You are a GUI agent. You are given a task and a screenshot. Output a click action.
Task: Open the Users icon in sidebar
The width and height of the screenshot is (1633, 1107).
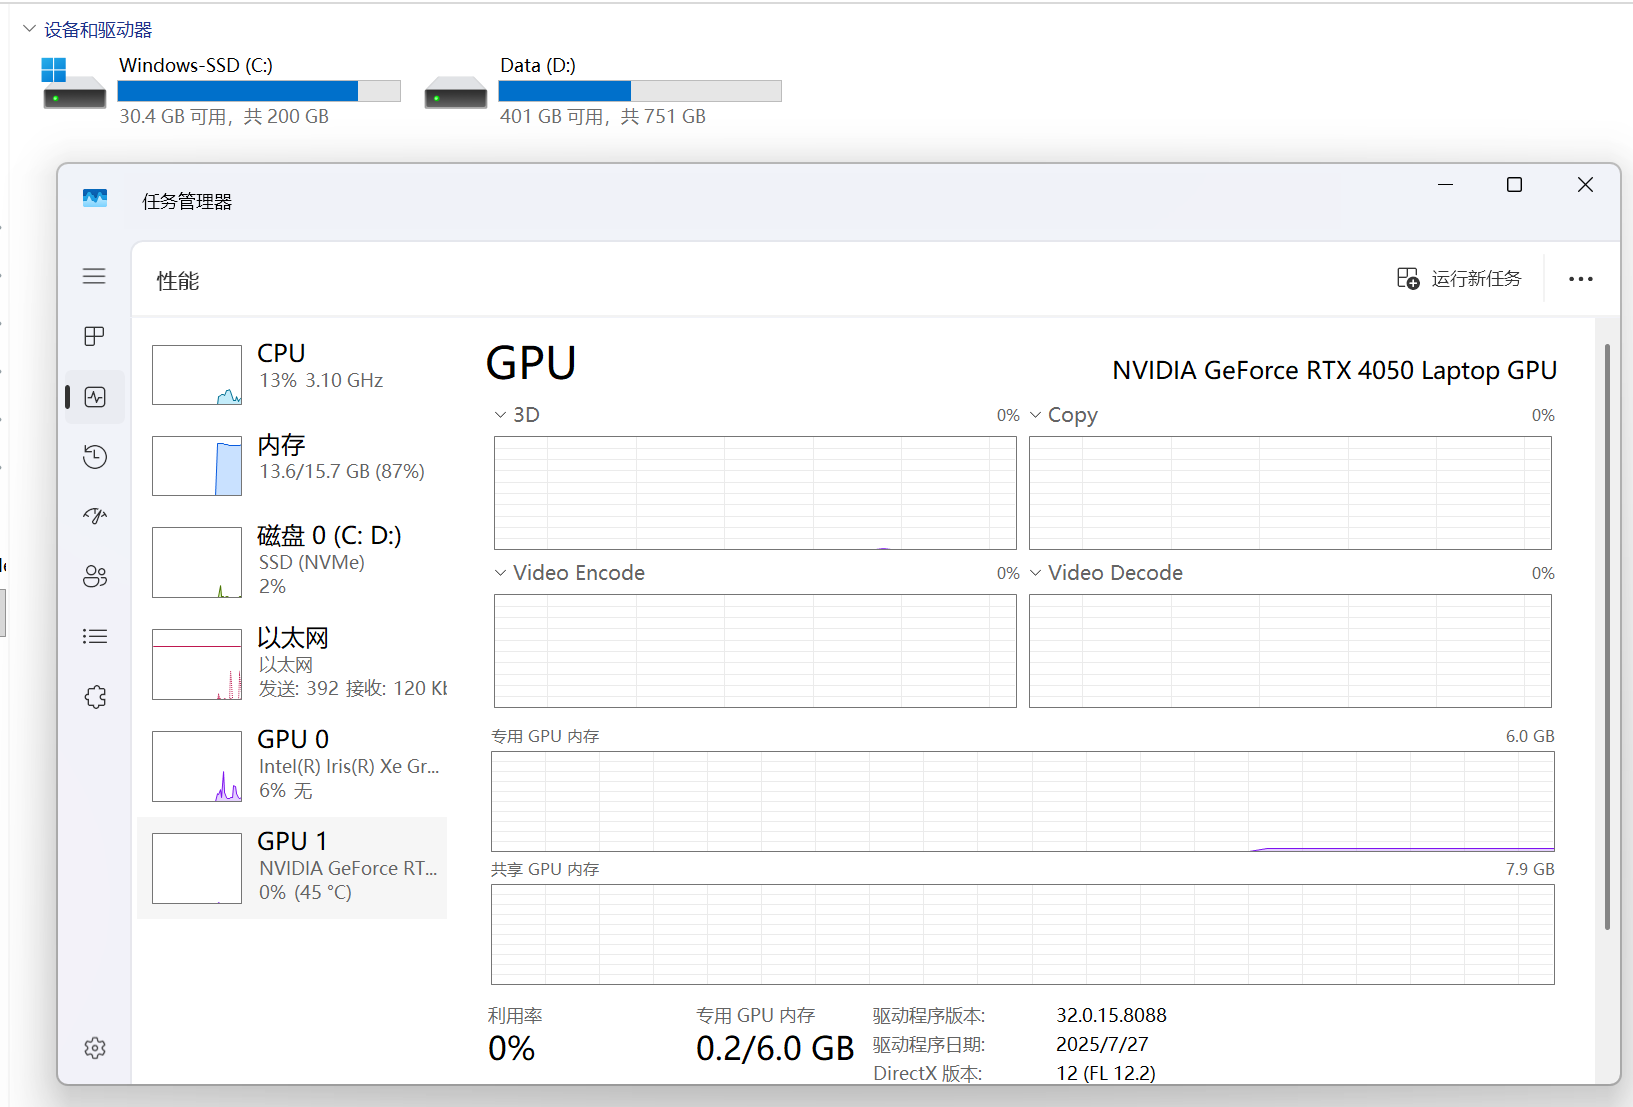point(95,577)
